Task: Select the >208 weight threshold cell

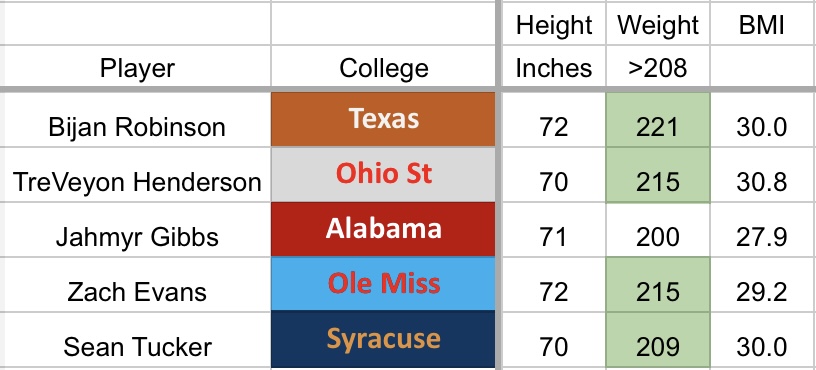Action: click(658, 67)
